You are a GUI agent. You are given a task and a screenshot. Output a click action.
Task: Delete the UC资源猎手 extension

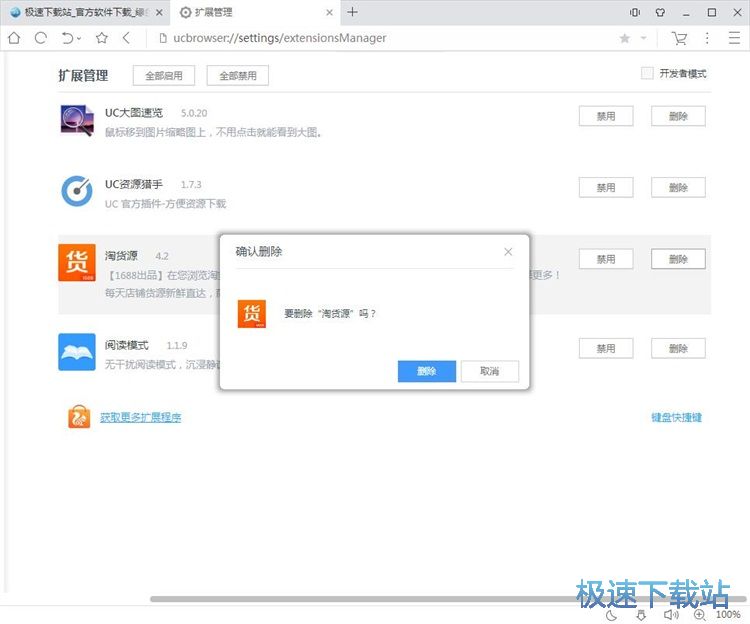pyautogui.click(x=678, y=187)
